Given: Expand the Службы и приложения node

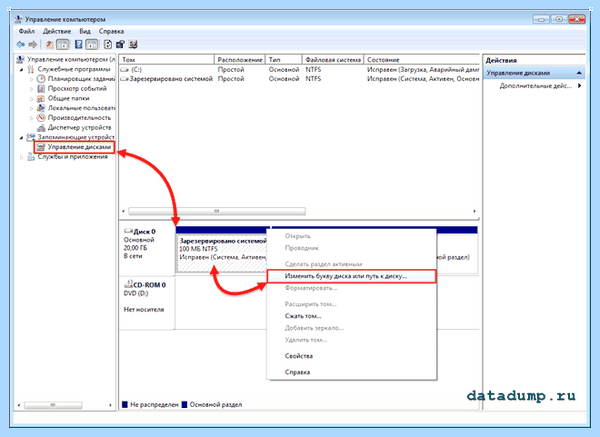Looking at the screenshot, I should 21,157.
